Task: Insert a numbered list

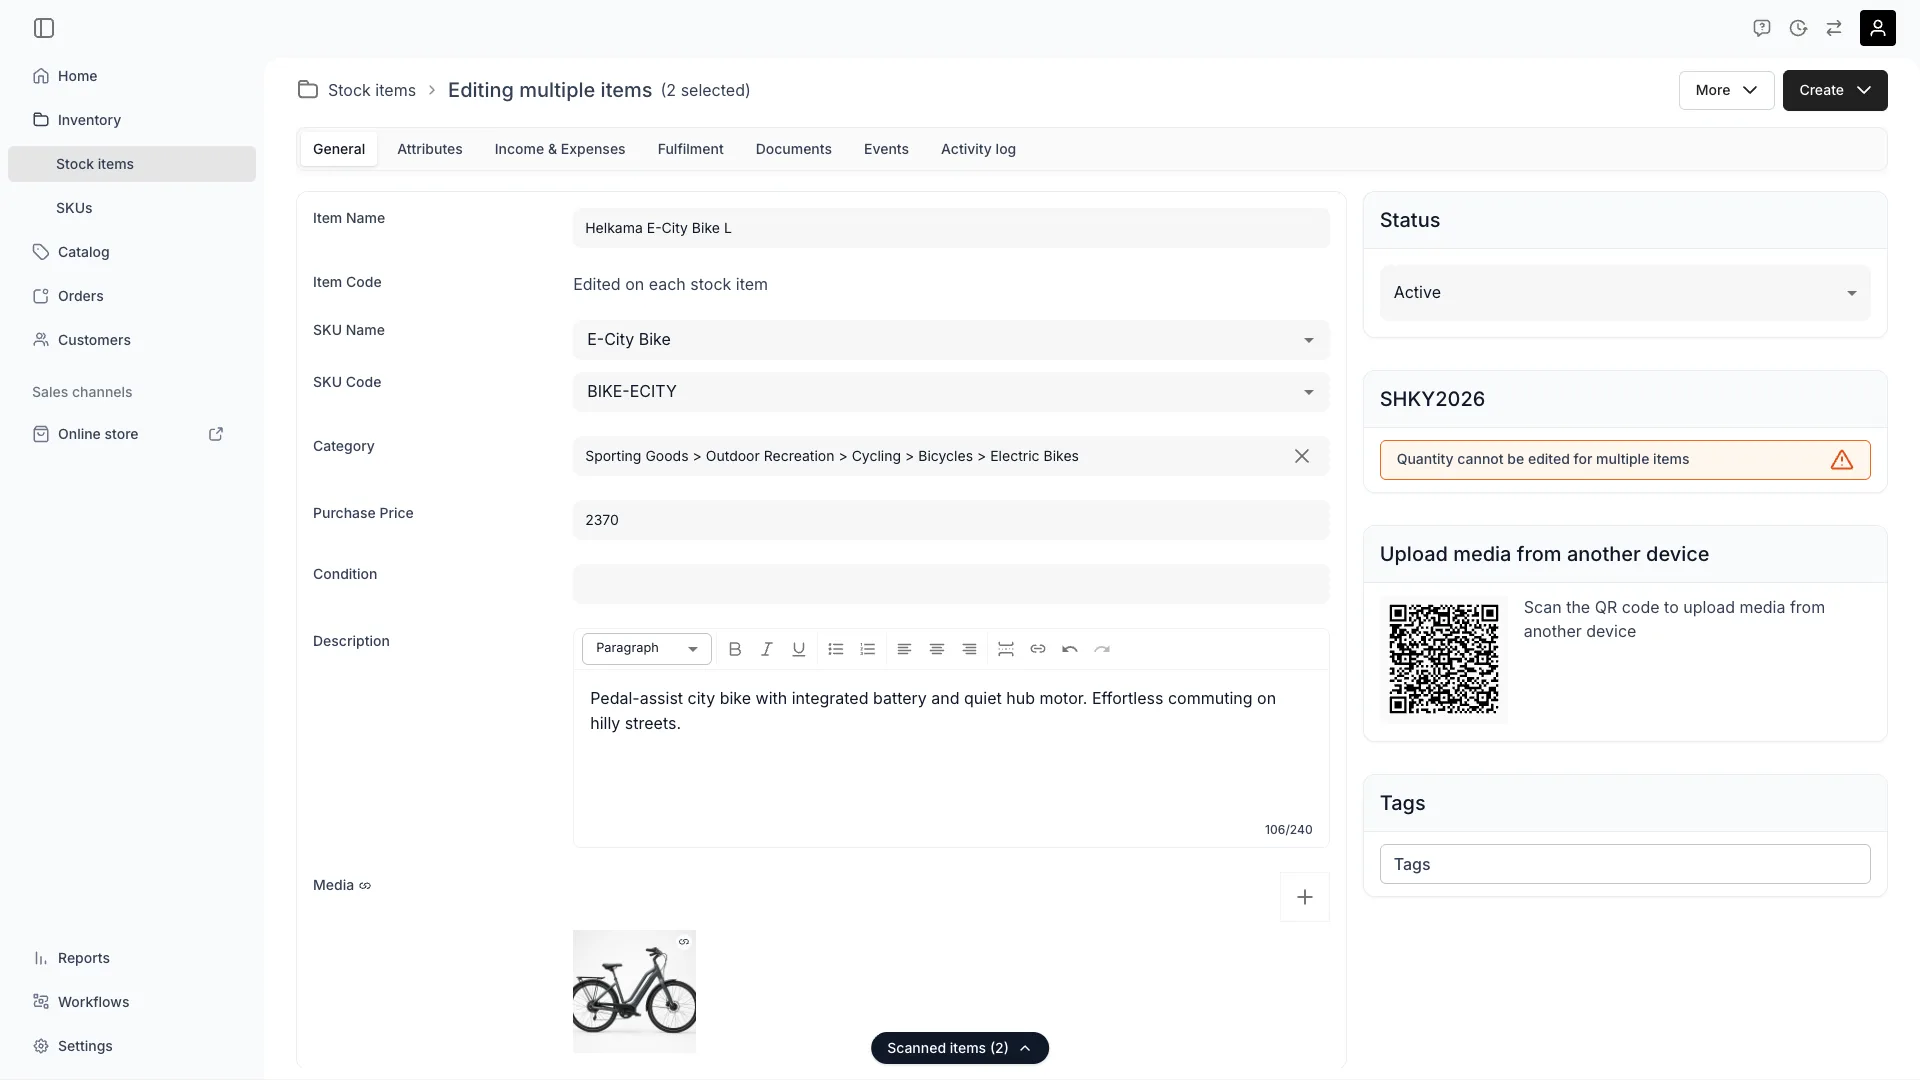Action: point(868,649)
